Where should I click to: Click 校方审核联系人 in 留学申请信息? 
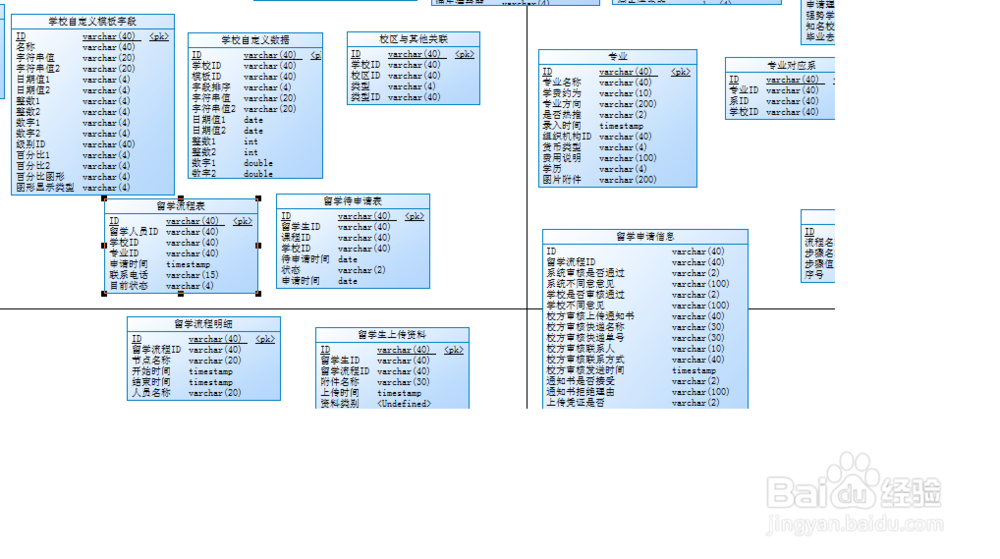(x=580, y=349)
